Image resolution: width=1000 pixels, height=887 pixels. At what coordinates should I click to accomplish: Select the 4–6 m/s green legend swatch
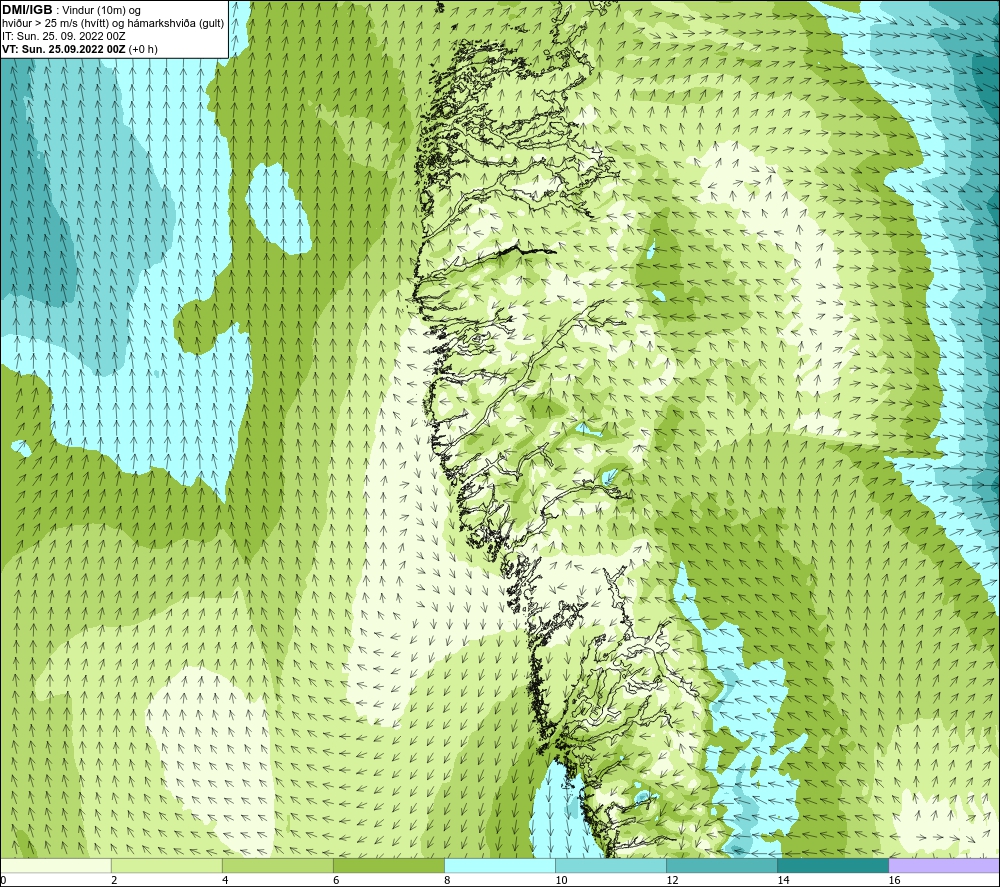point(278,865)
